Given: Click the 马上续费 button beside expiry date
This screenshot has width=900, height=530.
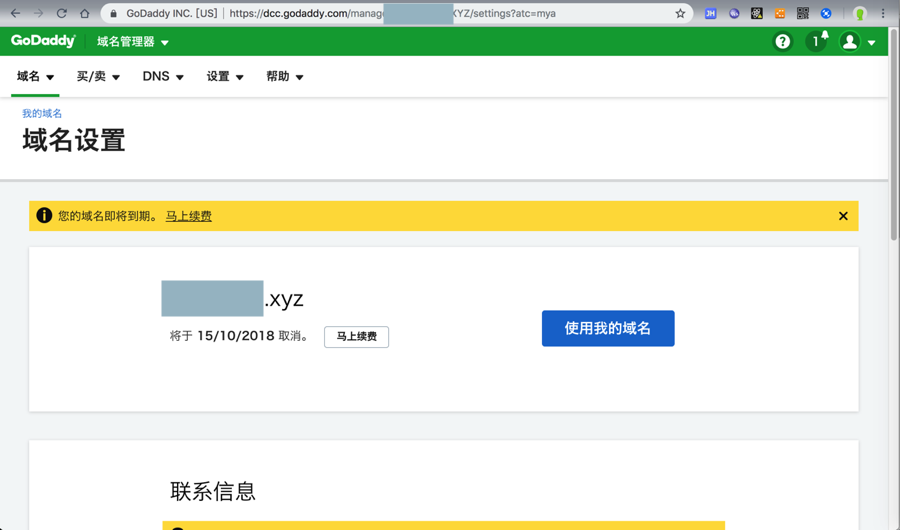Looking at the screenshot, I should click(x=356, y=336).
